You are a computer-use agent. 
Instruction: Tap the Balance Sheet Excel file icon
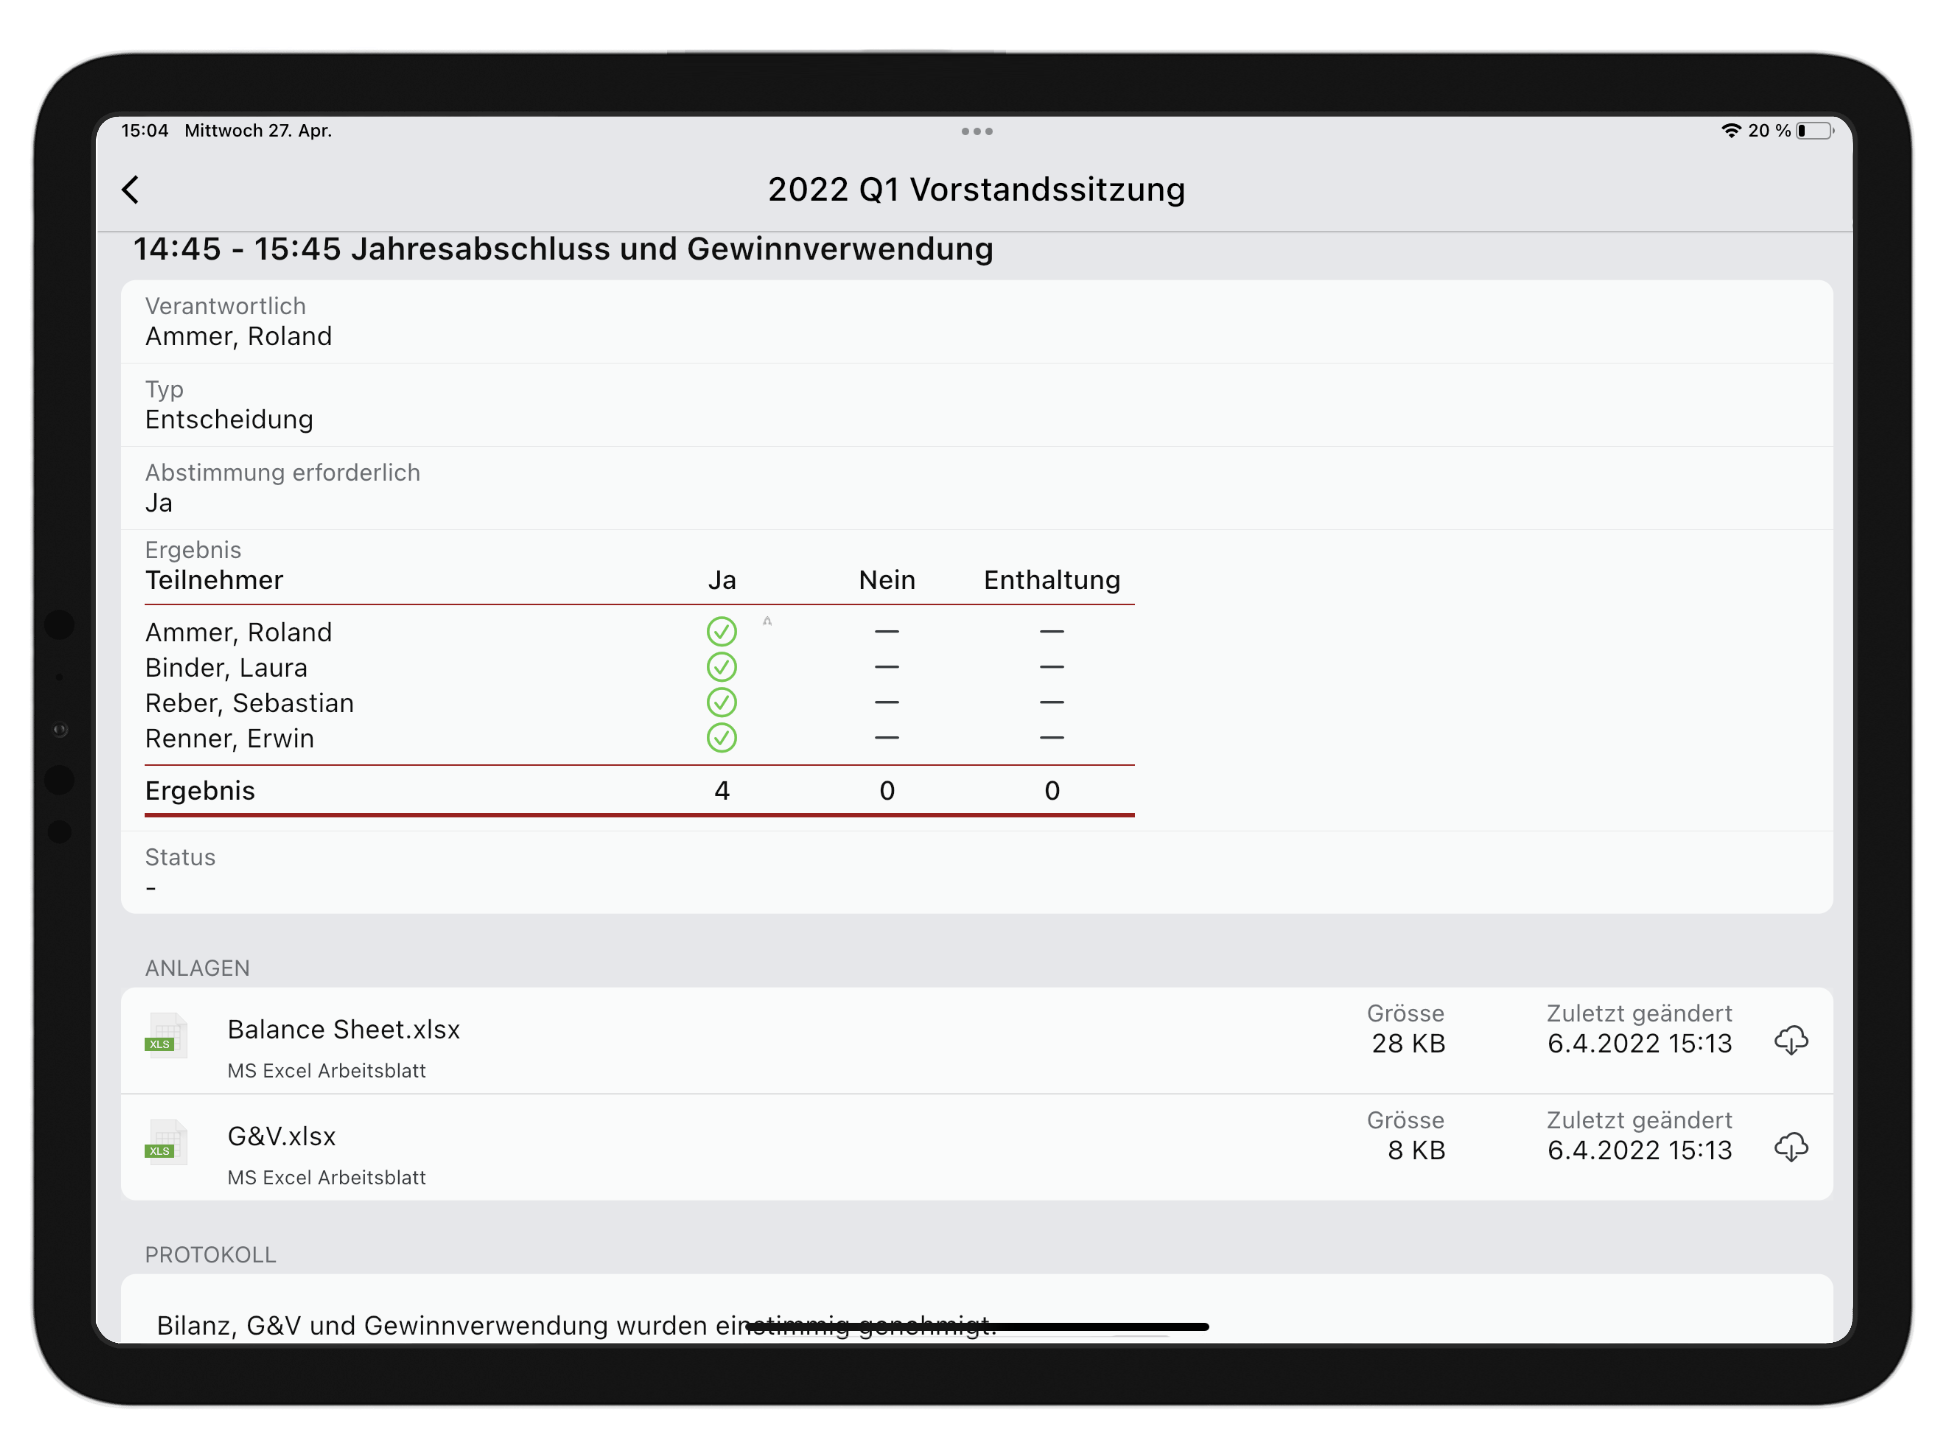point(166,1036)
